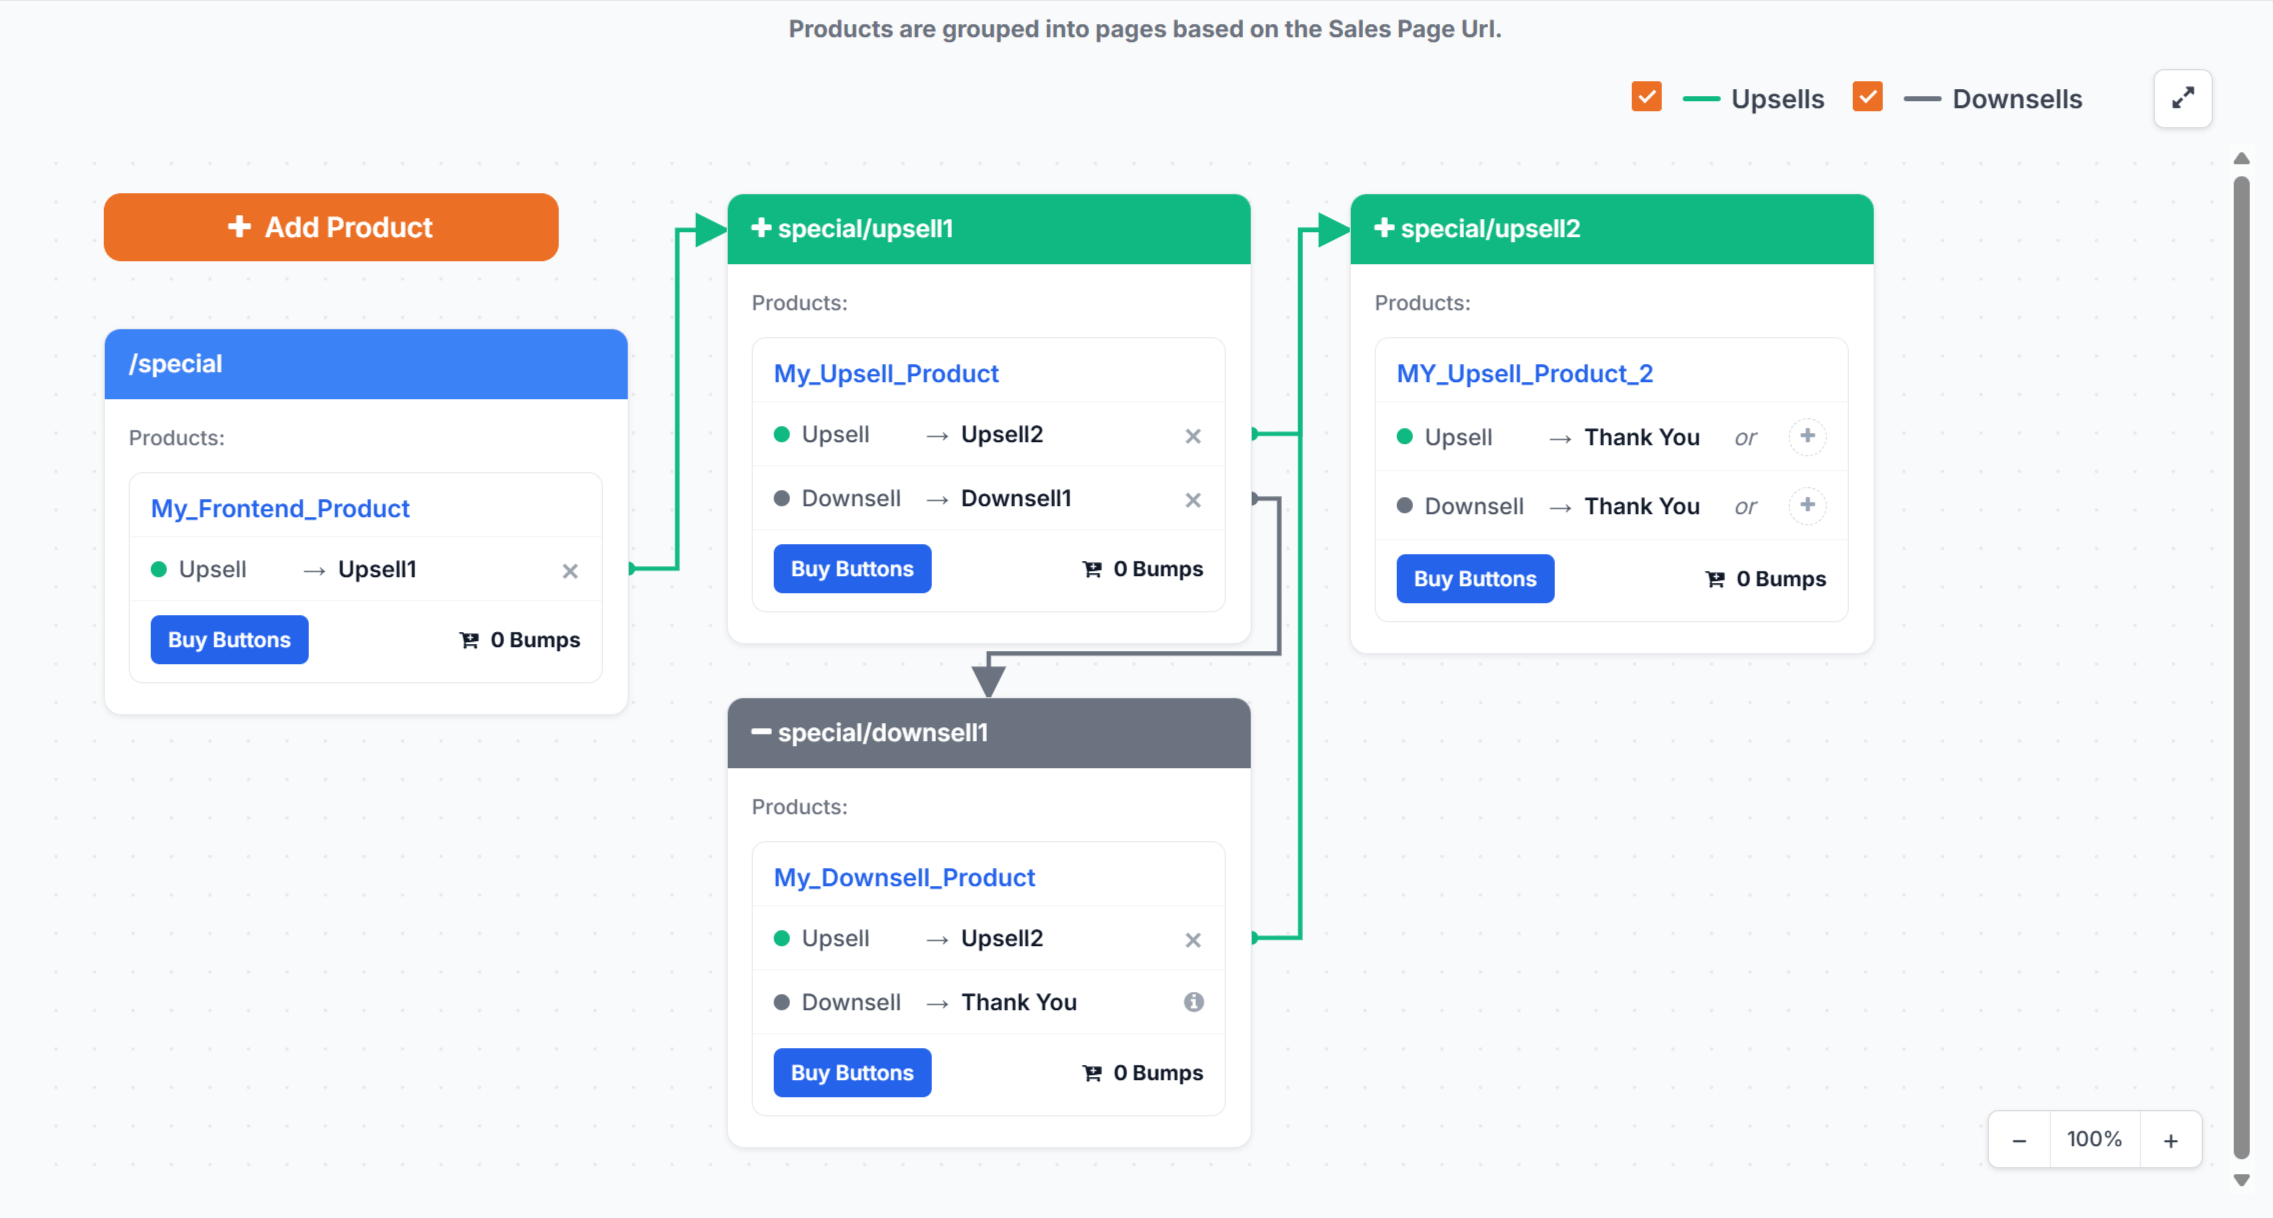Remove Upsell2 link on My_Downsell_Product
Viewport: 2273px width, 1218px height.
1193,940
